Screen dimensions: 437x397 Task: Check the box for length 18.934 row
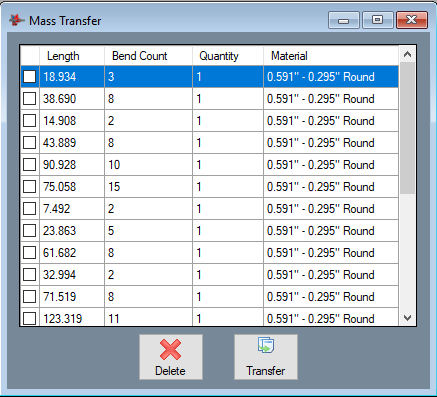point(30,77)
